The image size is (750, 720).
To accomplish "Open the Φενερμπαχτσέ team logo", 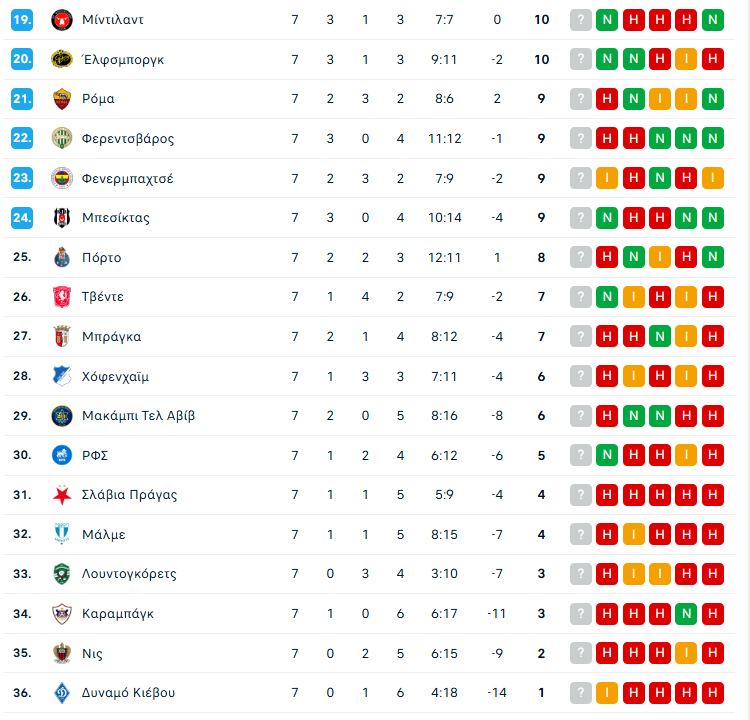I will 62,178.
